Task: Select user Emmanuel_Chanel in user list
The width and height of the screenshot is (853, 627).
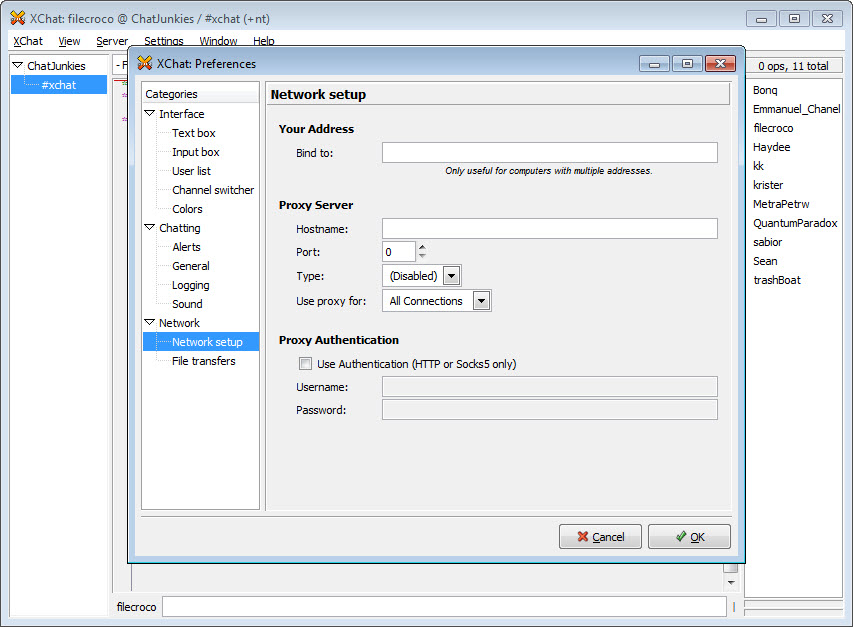Action: click(x=796, y=109)
